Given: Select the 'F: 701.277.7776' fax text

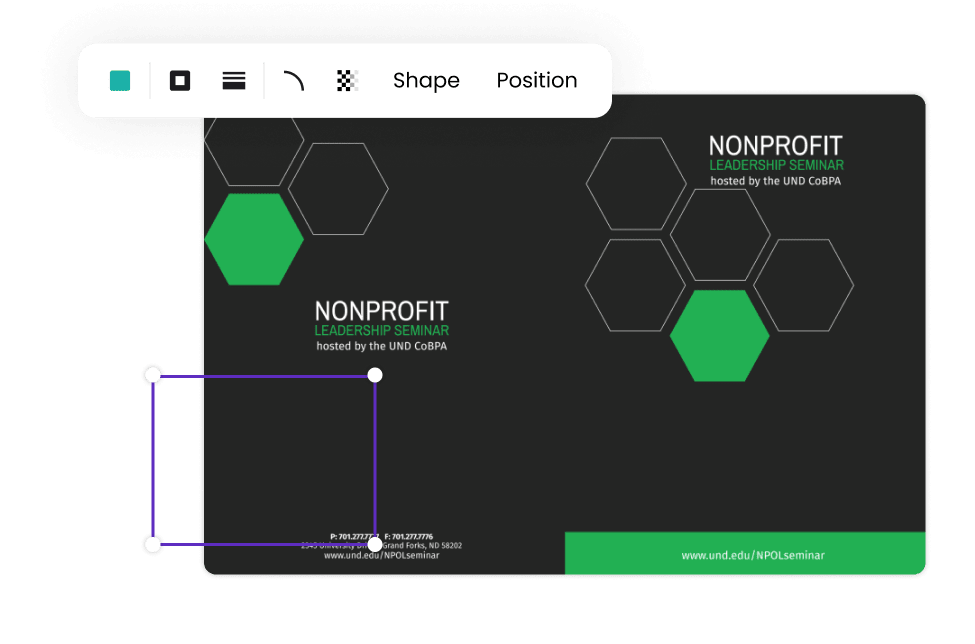Looking at the screenshot, I should click(409, 536).
